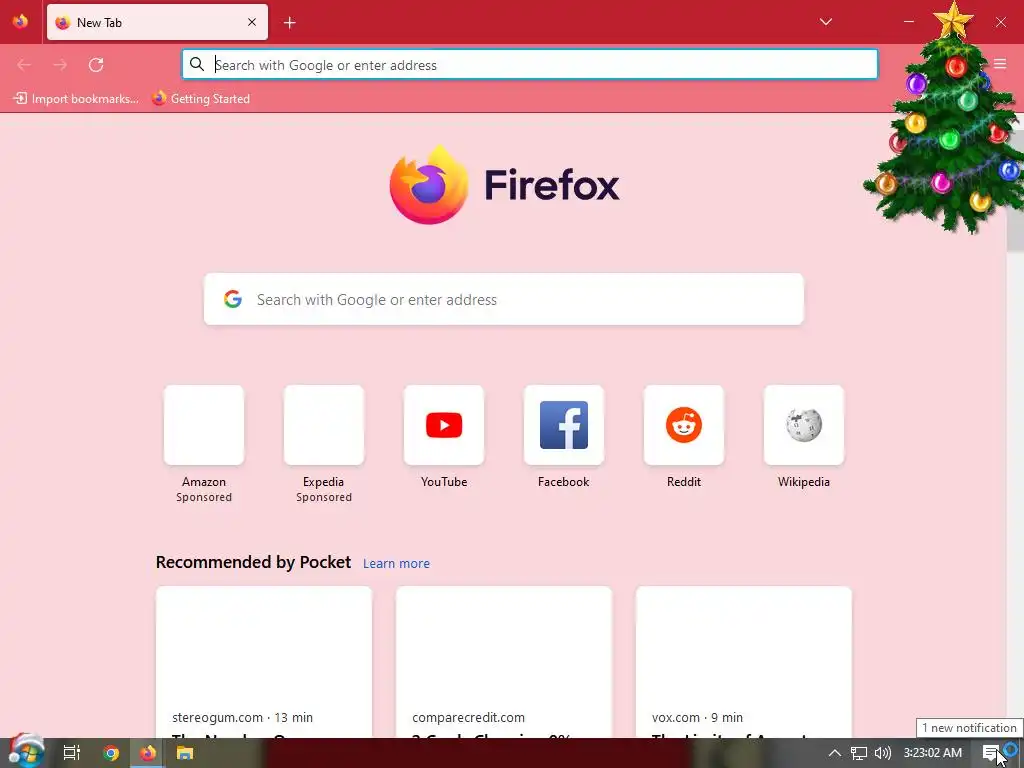The image size is (1024, 768).
Task: Click the Amazon Sponsored label
Action: [204, 497]
